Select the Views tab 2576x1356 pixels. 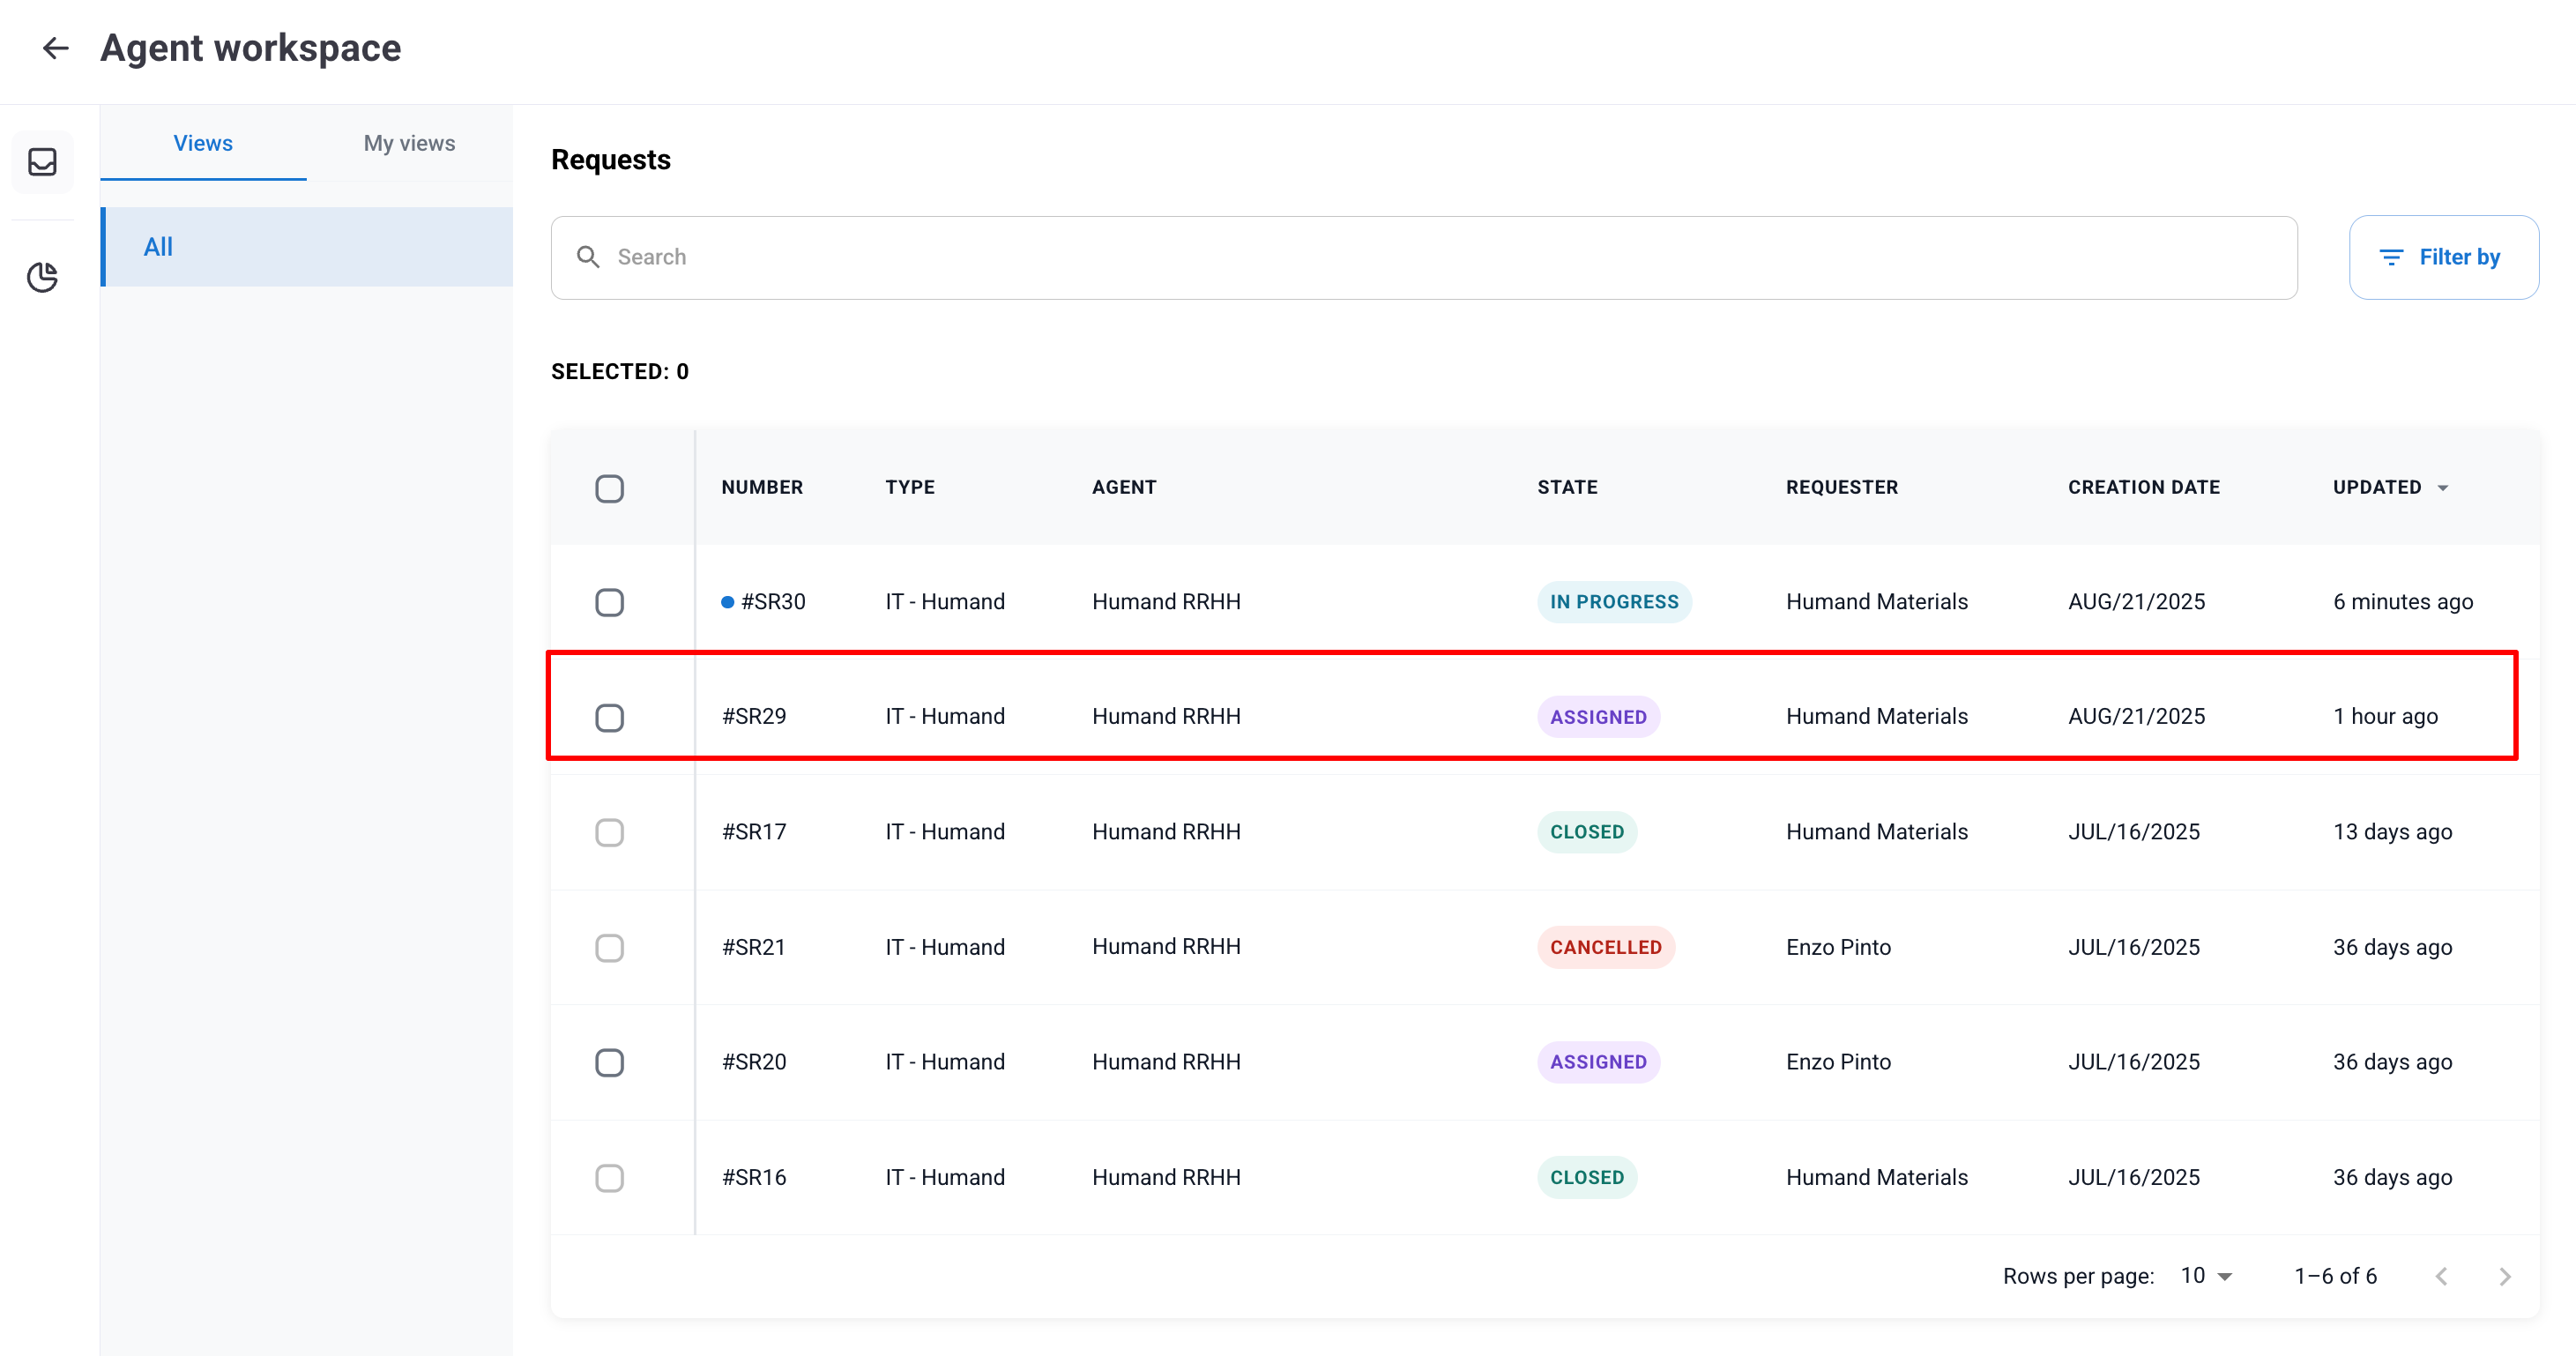pos(203,143)
